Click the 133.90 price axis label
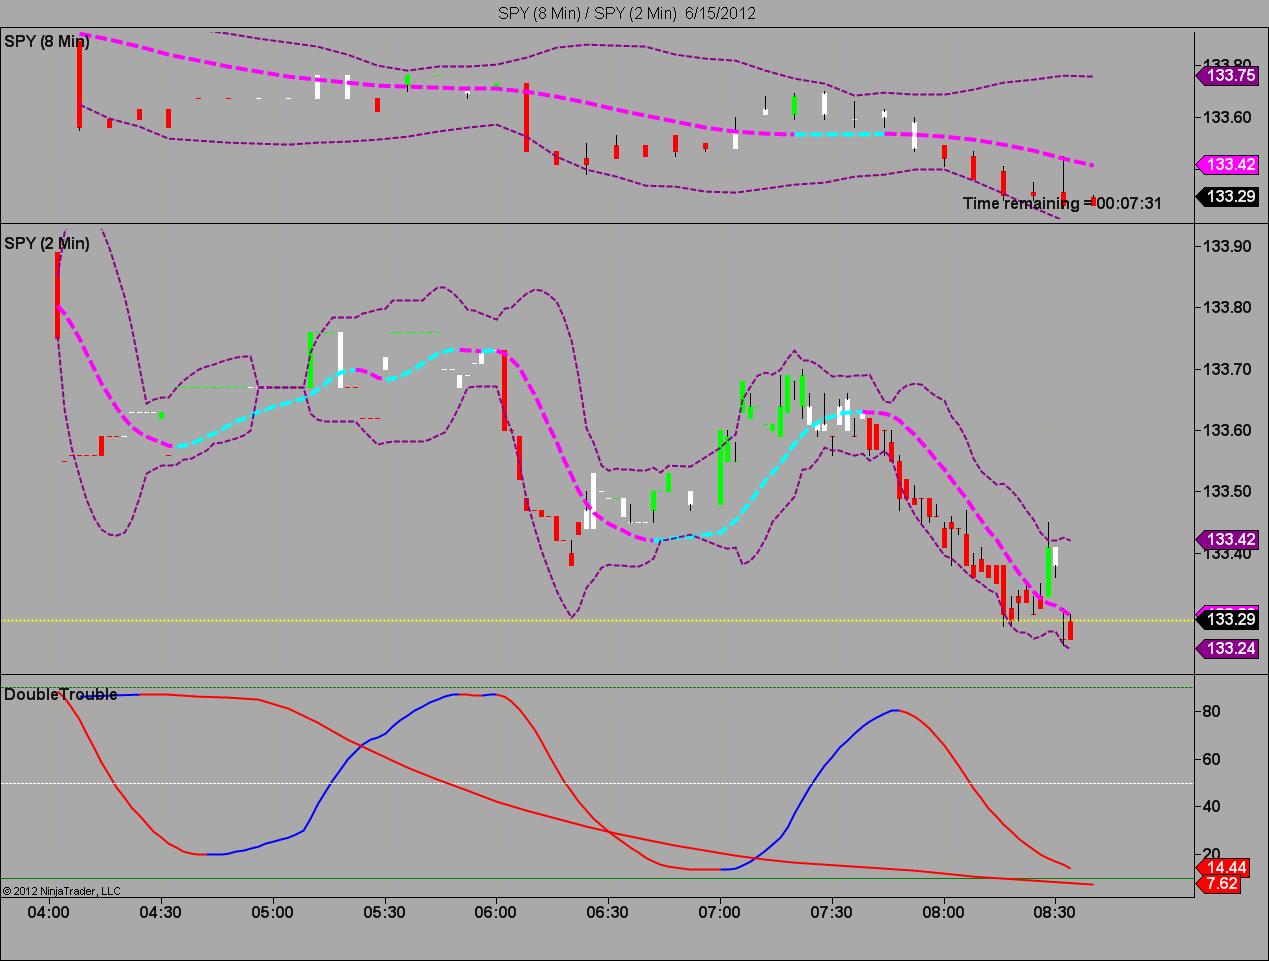Image resolution: width=1269 pixels, height=961 pixels. pos(1226,246)
